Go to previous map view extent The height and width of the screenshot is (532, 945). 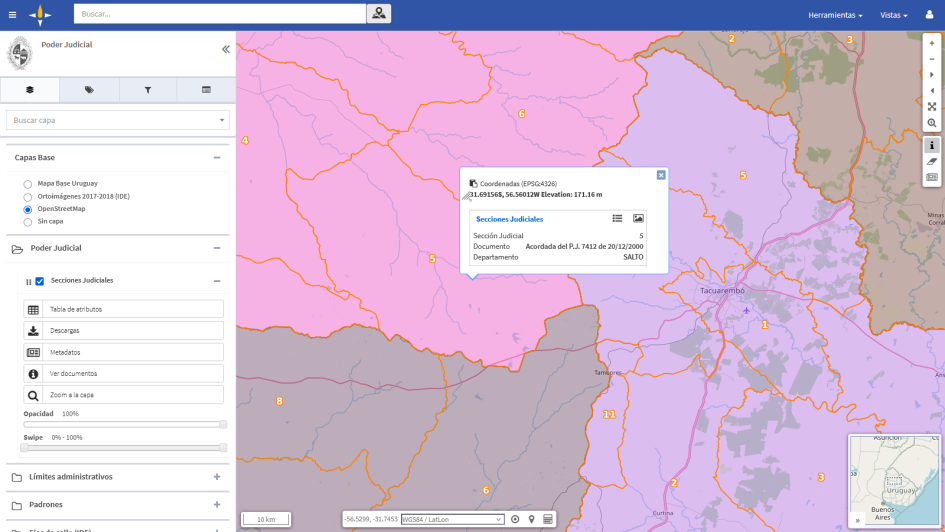click(932, 90)
